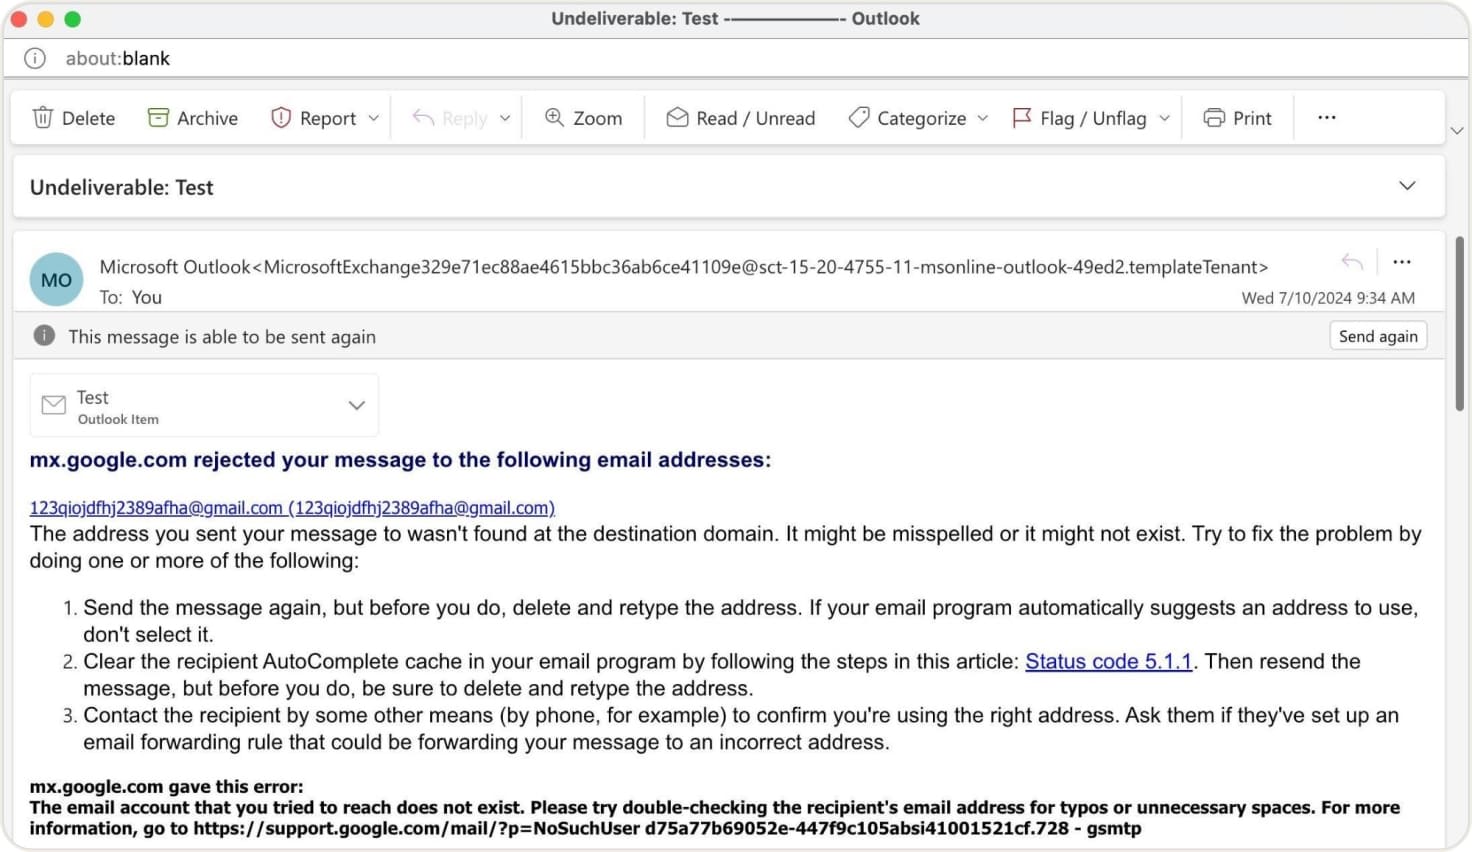
Task: Open the Zoom tool in the toolbar
Action: tap(583, 117)
